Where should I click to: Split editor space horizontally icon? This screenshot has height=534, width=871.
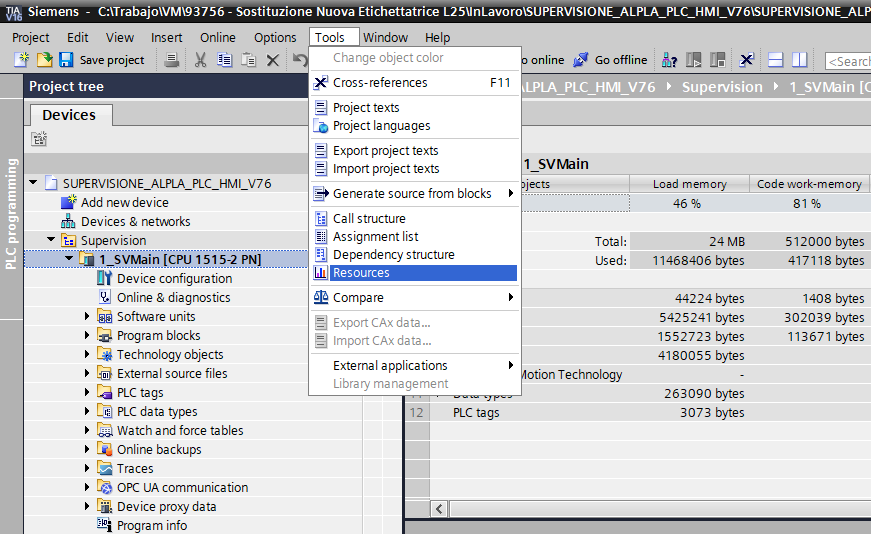(775, 59)
